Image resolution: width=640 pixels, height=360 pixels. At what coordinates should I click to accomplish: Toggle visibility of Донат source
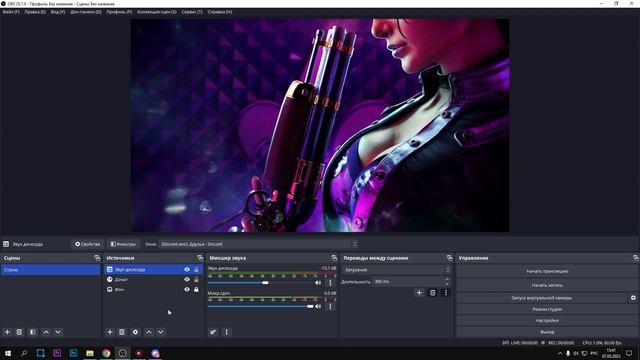187,280
